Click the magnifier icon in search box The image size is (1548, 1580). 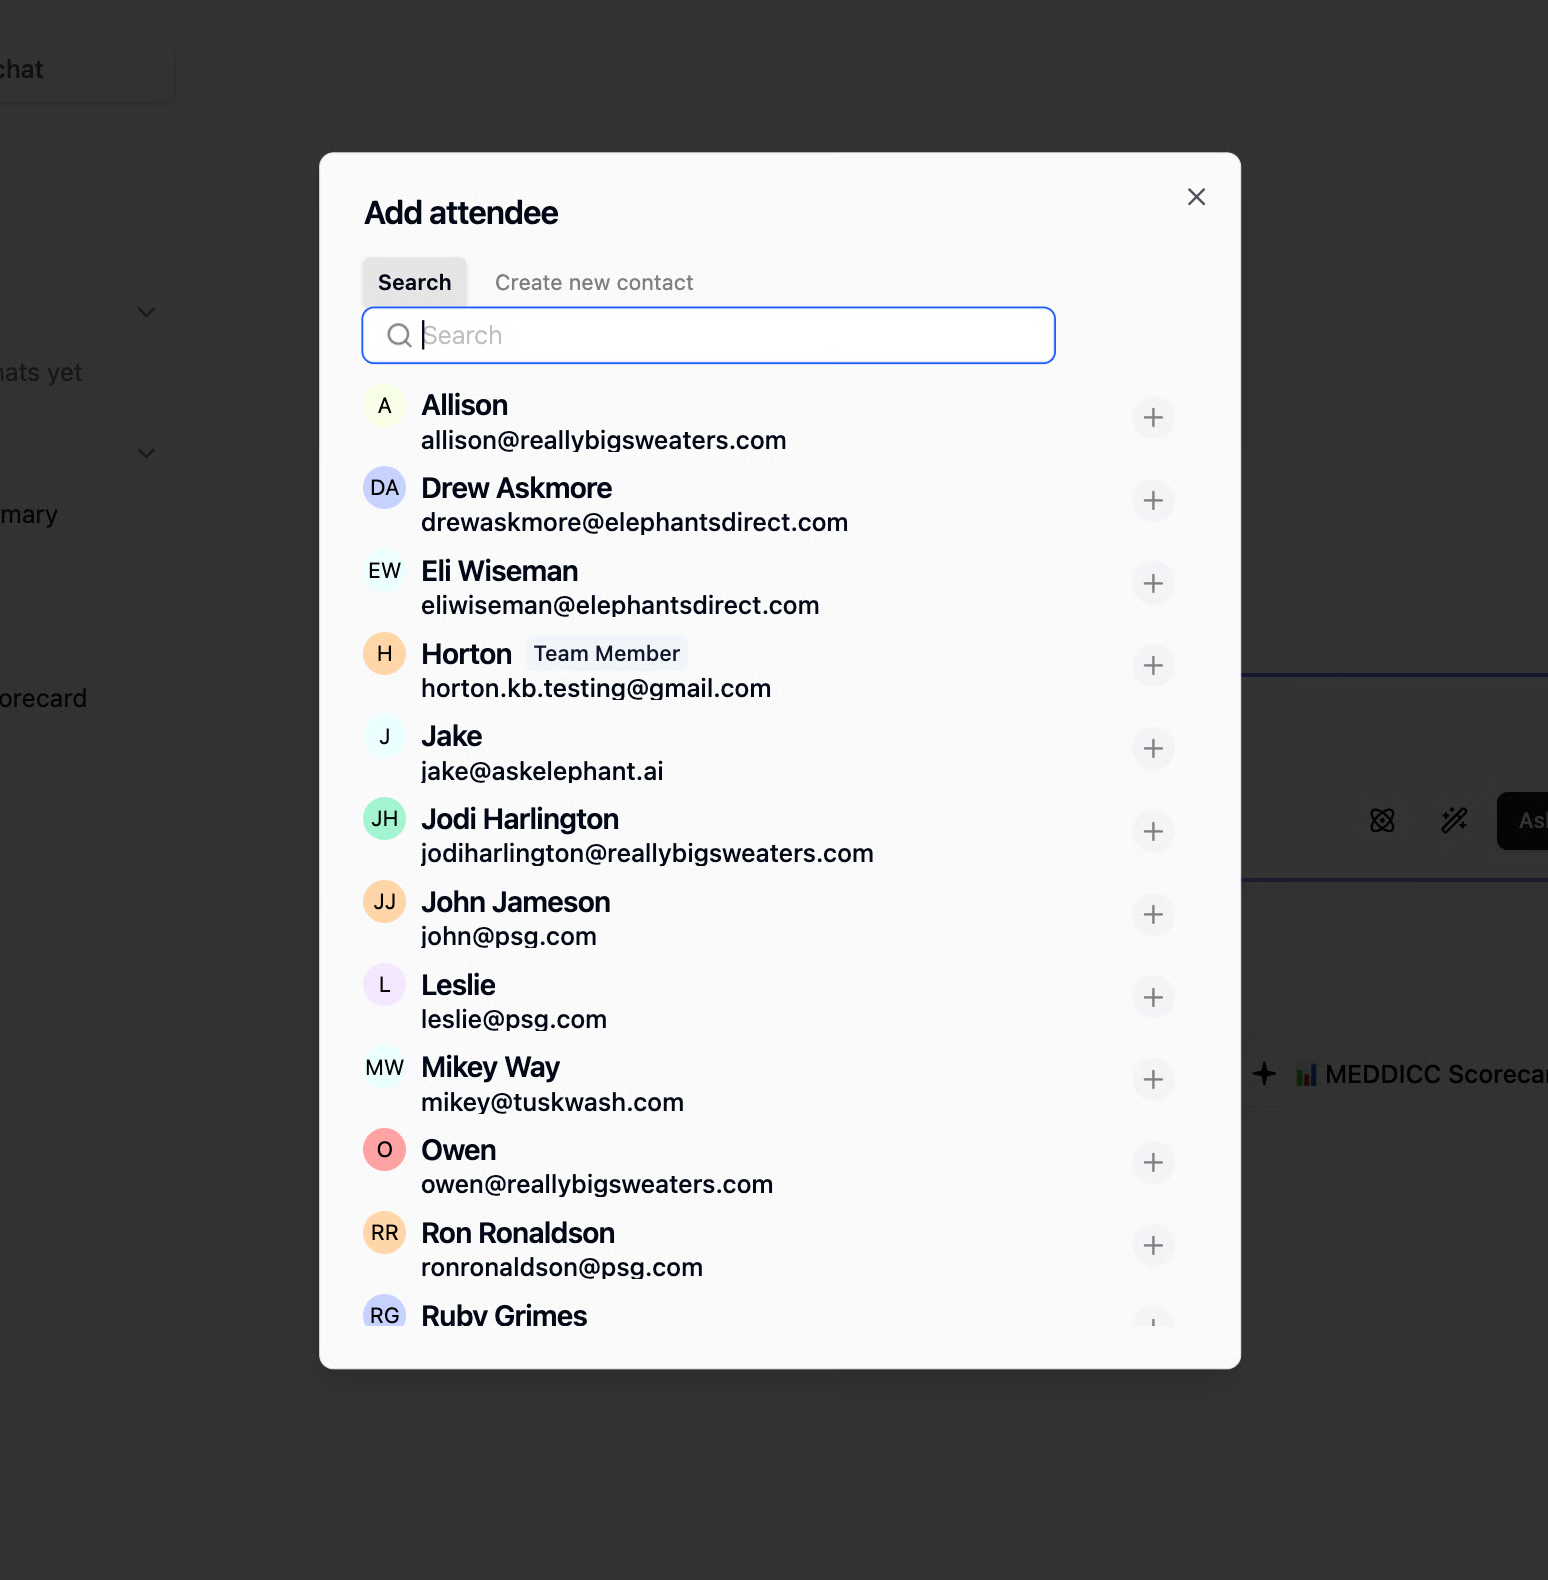coord(399,335)
